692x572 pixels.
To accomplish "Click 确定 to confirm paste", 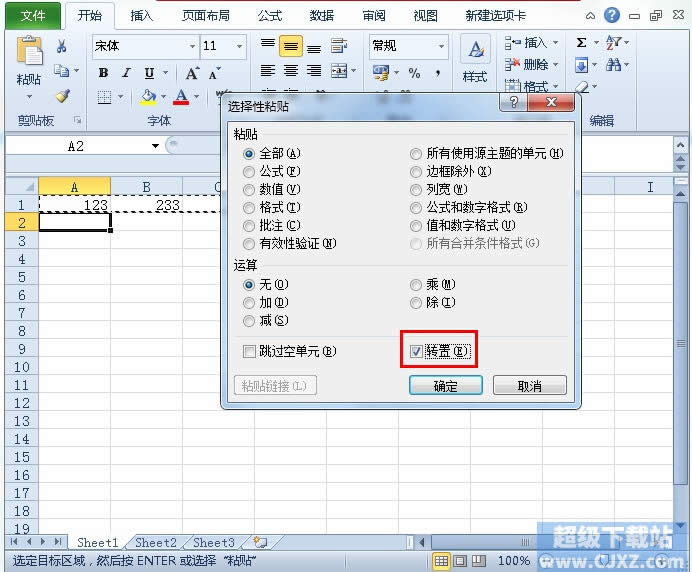I will click(x=446, y=386).
